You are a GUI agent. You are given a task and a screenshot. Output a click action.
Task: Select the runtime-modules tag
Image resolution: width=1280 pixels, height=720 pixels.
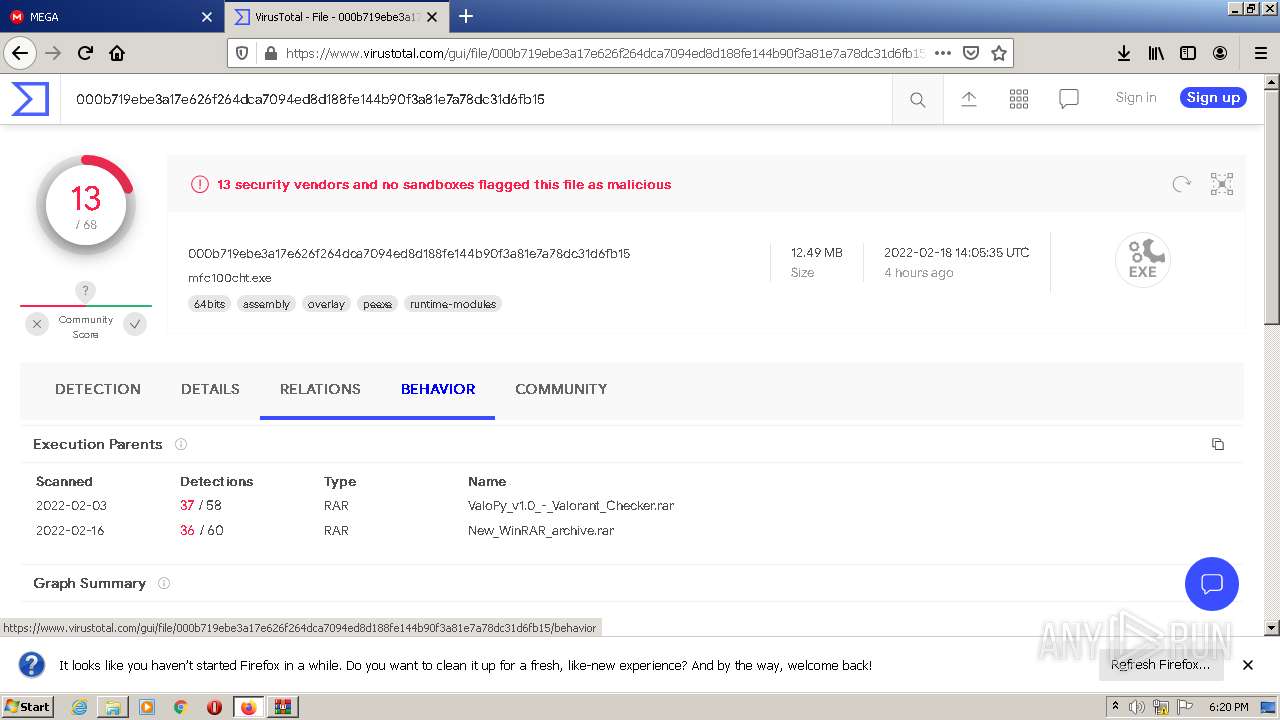(453, 304)
